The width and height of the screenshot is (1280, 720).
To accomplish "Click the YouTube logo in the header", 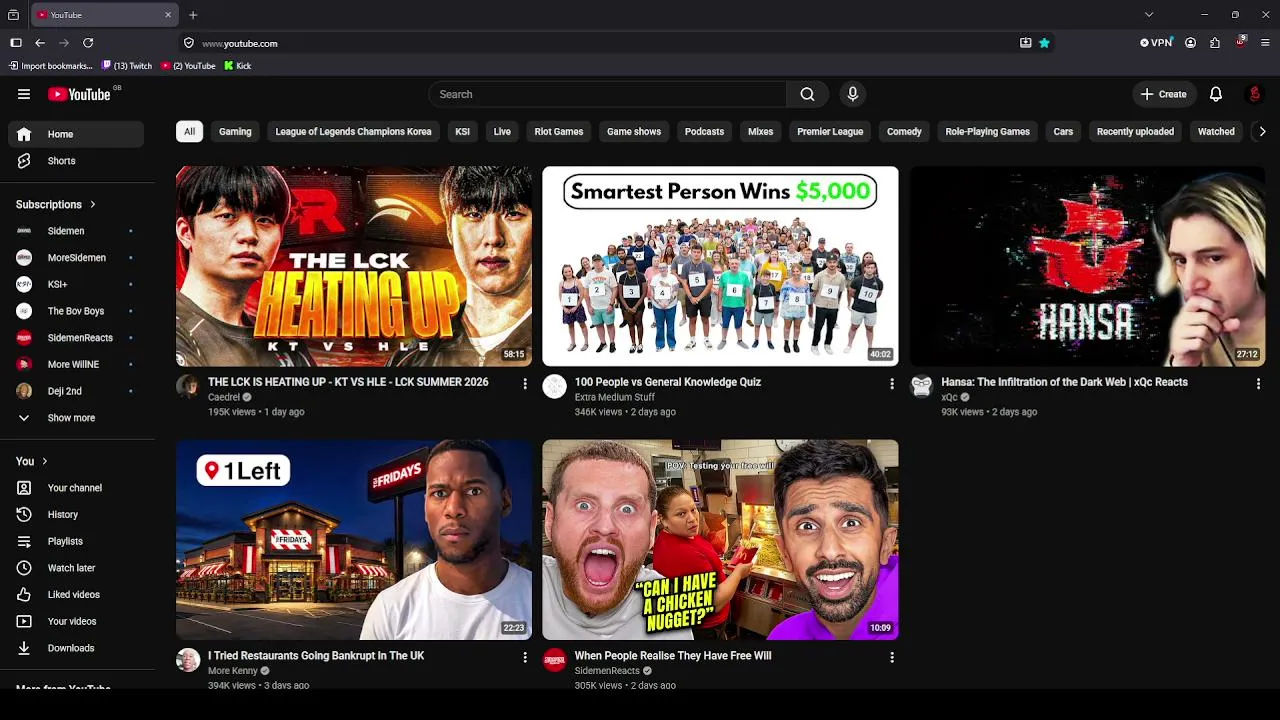I will 79,94.
